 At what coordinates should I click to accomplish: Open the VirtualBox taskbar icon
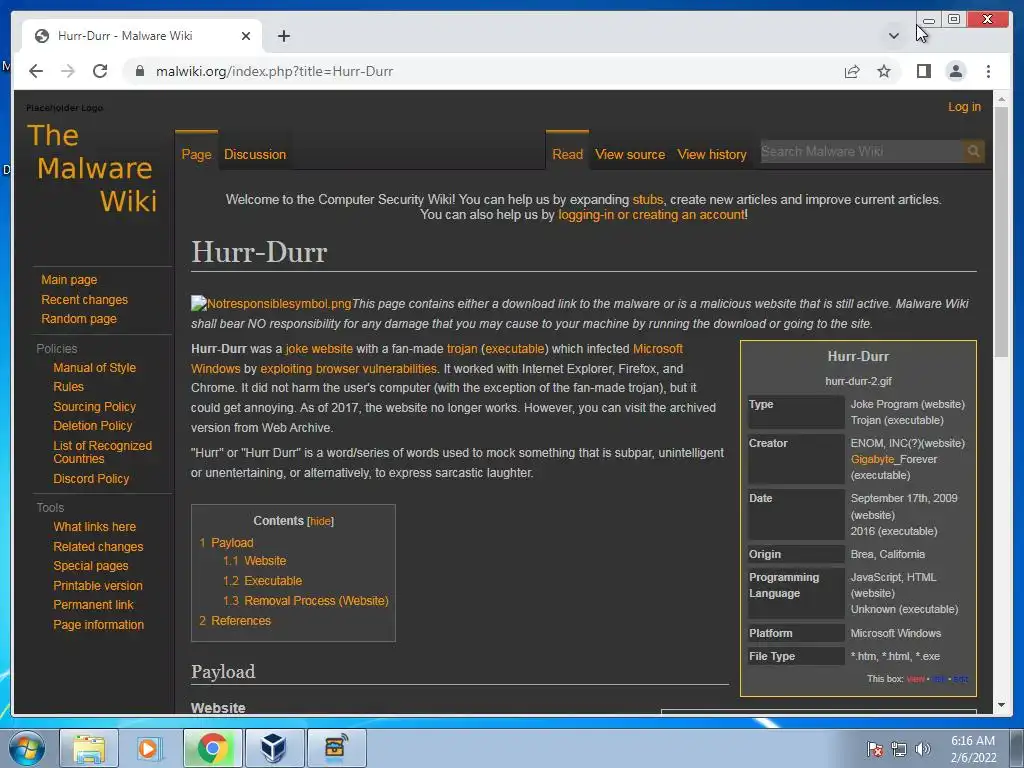[273, 748]
